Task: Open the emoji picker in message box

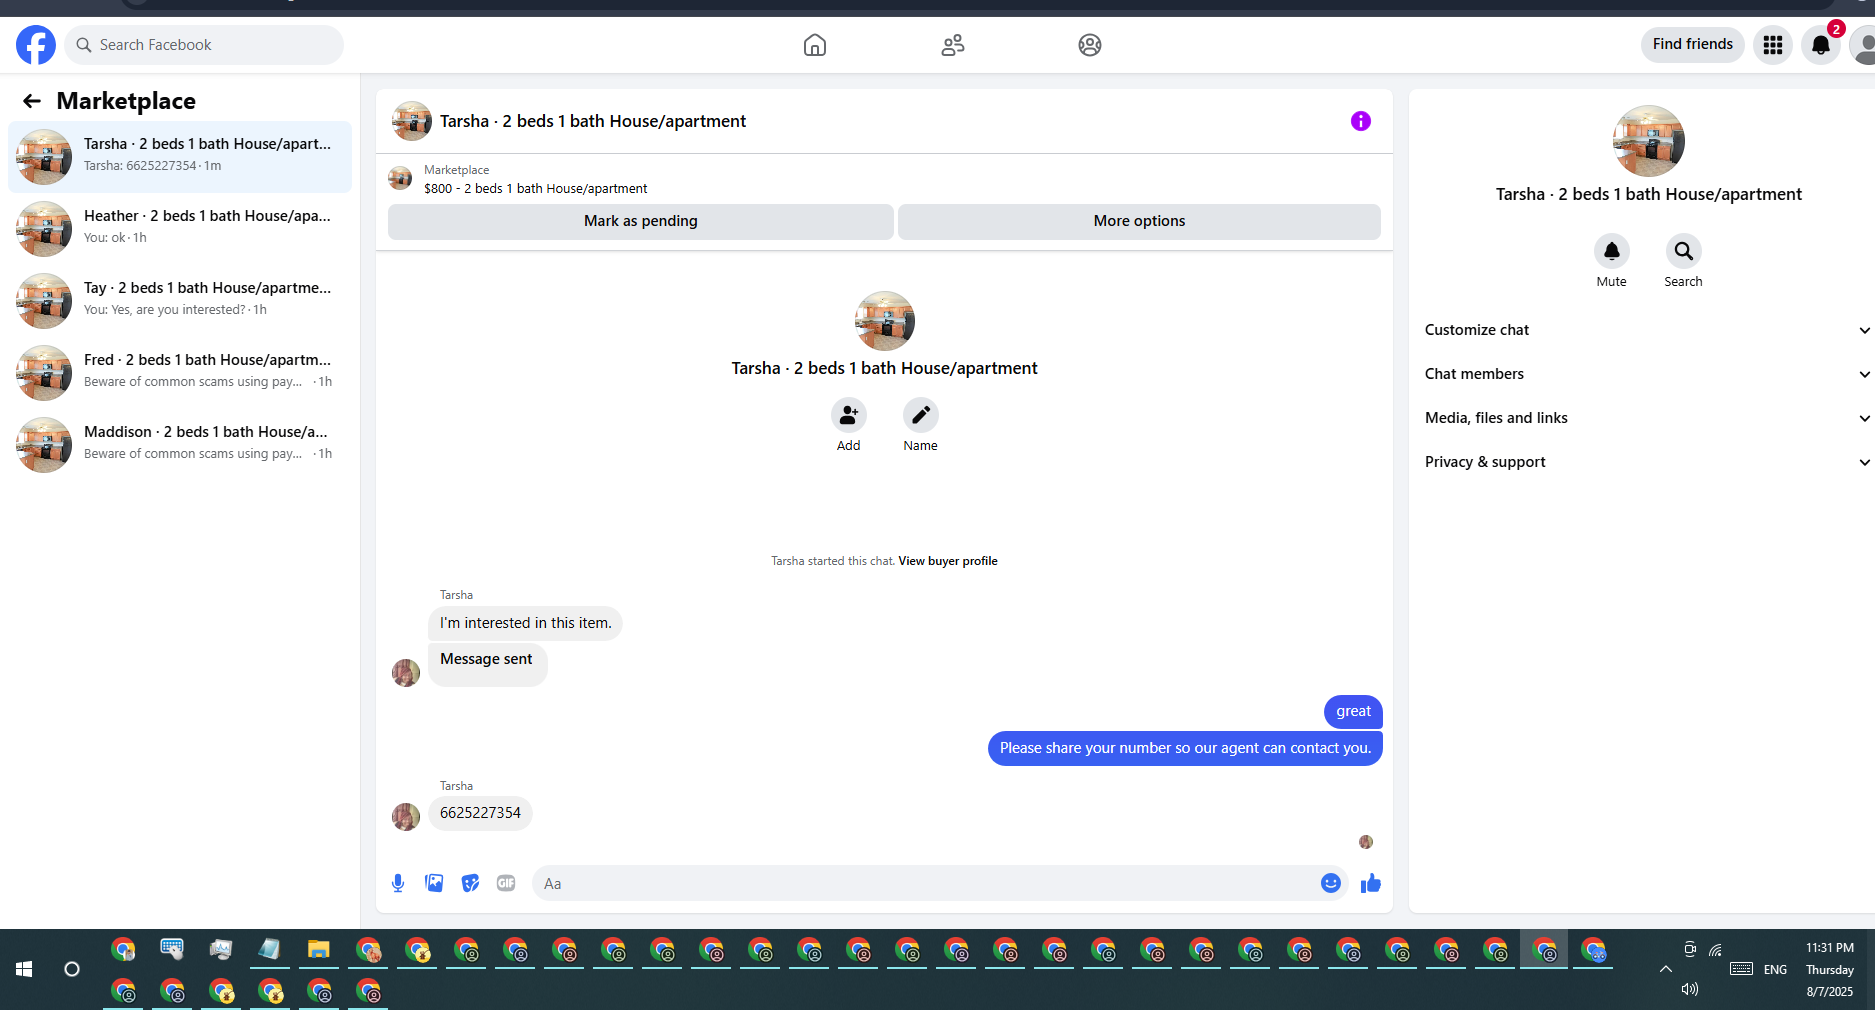Action: click(1331, 883)
